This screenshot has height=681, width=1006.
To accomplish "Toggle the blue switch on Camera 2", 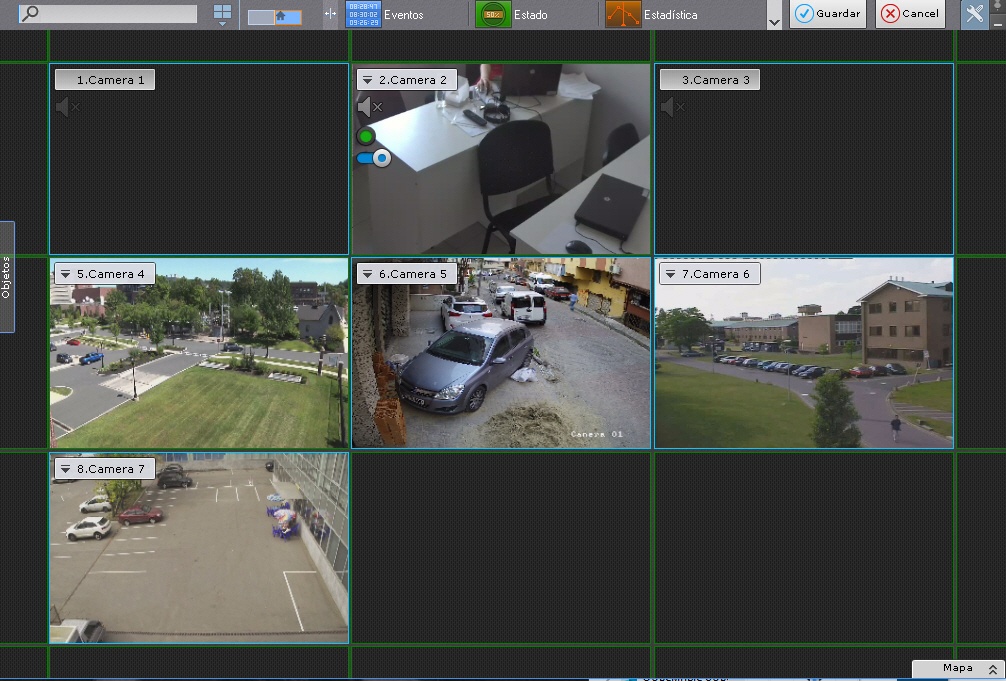I will pyautogui.click(x=373, y=158).
